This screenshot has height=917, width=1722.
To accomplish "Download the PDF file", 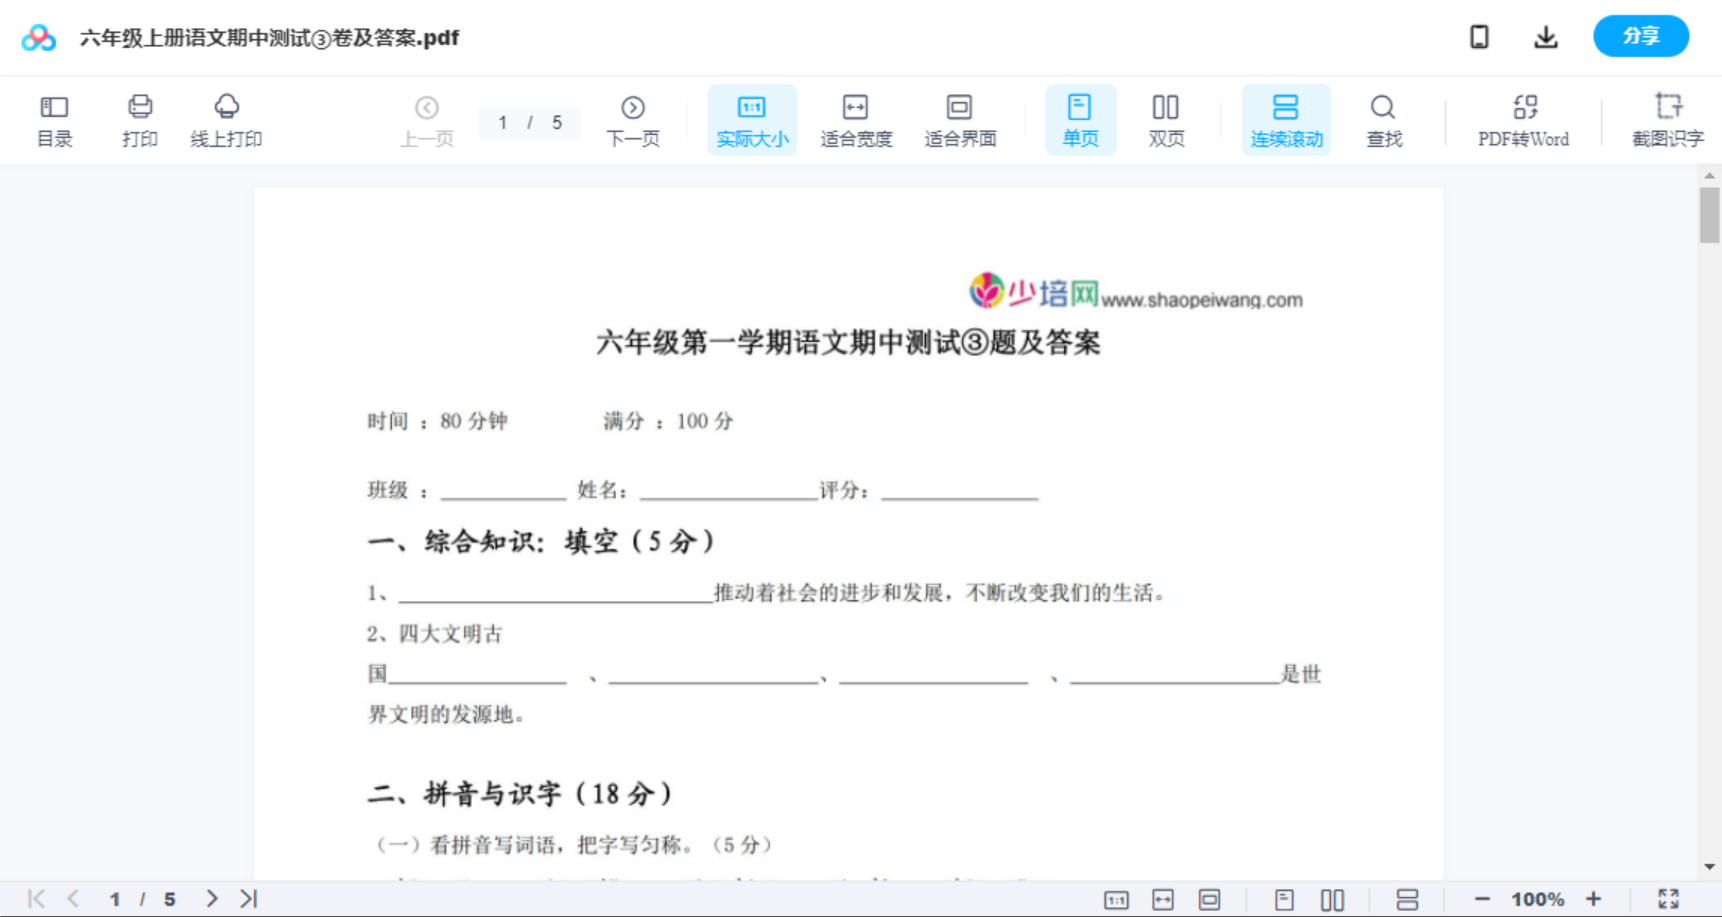I will pyautogui.click(x=1545, y=36).
